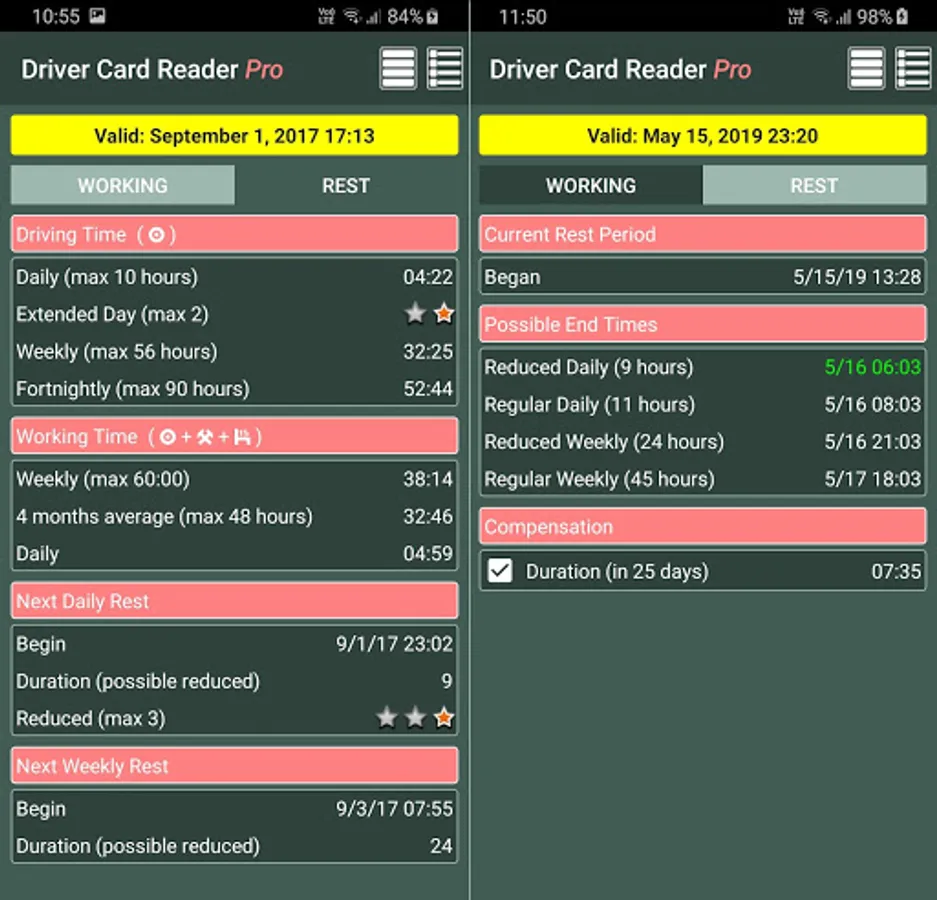Tap green 5/16 06:03 end time
937x900 pixels.
[872, 366]
